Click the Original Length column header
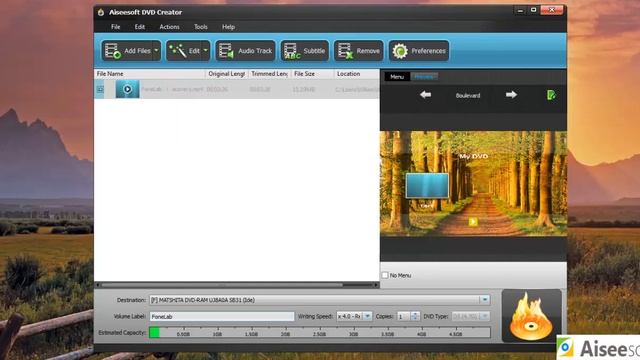640x360 pixels. pos(227,74)
